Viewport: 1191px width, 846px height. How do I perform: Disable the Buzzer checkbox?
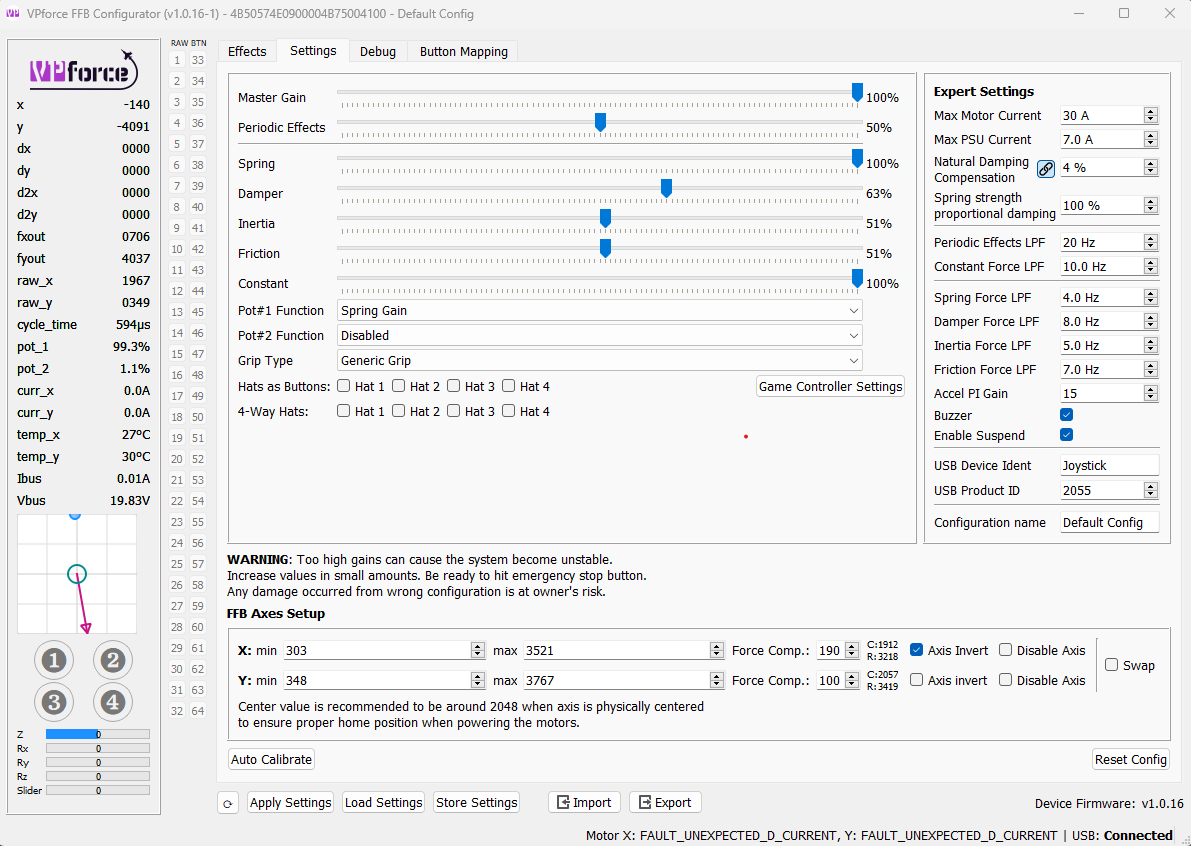[x=1066, y=415]
